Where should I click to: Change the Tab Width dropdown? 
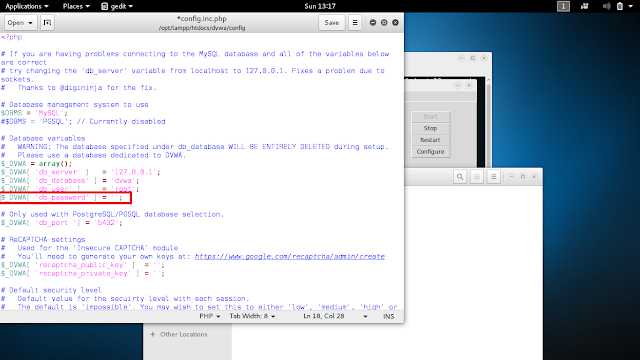click(252, 316)
